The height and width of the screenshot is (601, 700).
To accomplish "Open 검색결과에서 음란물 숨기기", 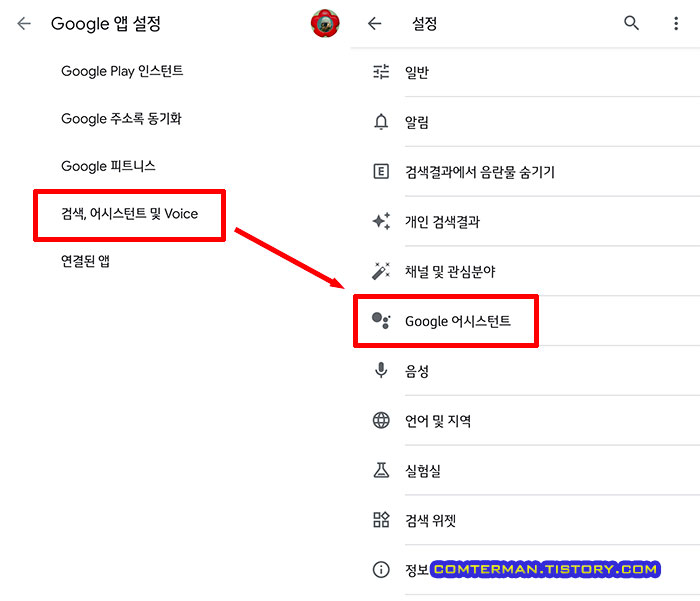I will (525, 171).
